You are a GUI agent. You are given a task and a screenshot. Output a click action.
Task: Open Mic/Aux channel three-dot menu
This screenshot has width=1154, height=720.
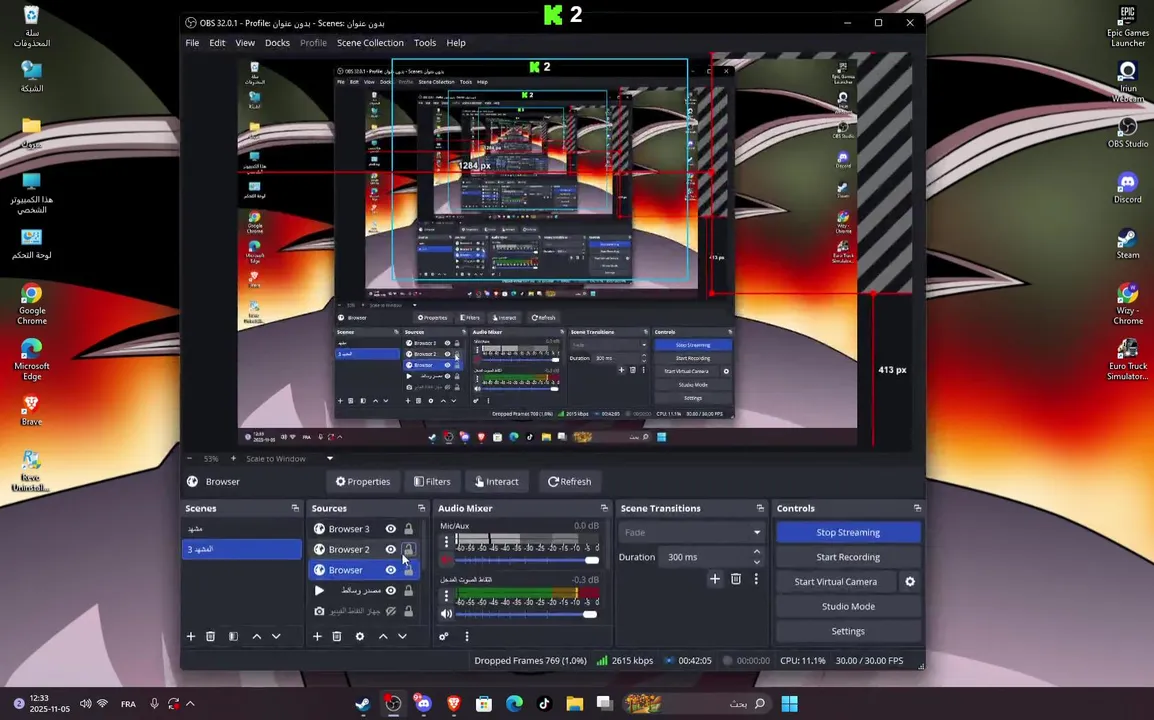(x=446, y=542)
